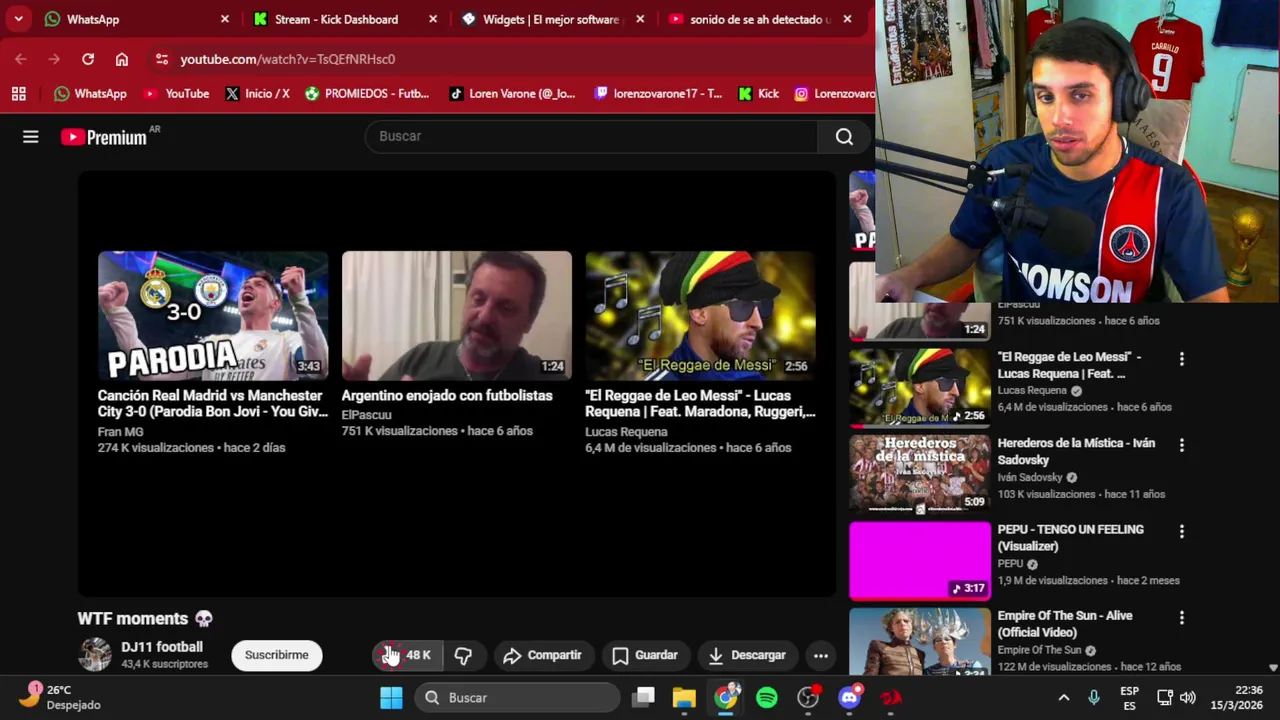Viewport: 1280px width, 720px height.
Task: Open the volume speaker tray icon
Action: 1187,697
